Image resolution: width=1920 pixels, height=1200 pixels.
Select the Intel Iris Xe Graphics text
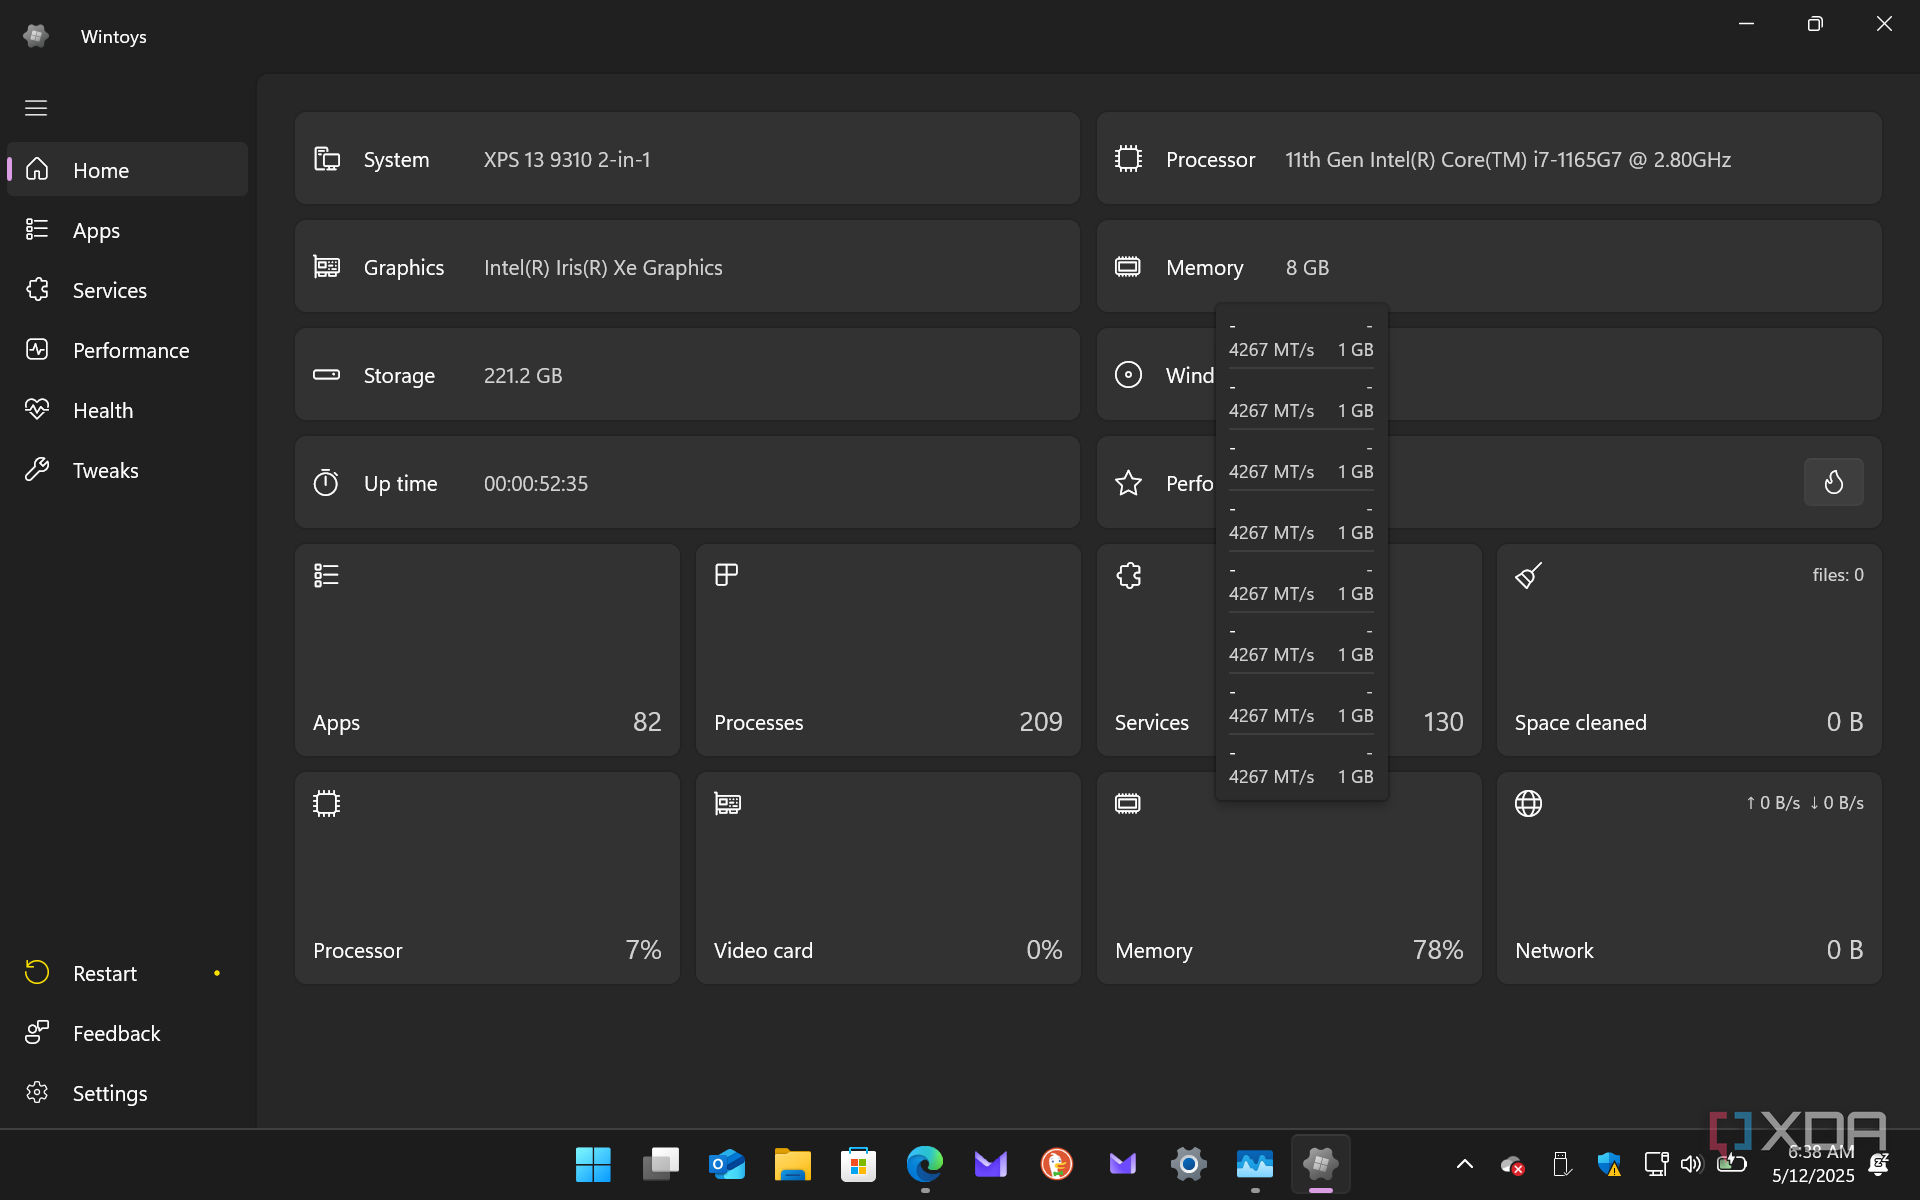(603, 268)
